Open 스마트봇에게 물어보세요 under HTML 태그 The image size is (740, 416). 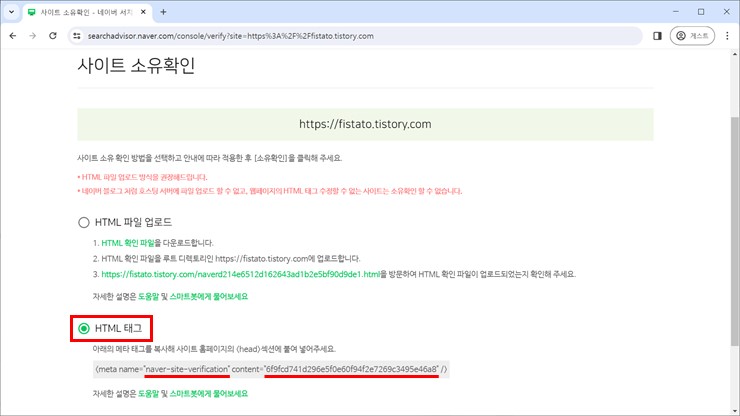tap(209, 393)
